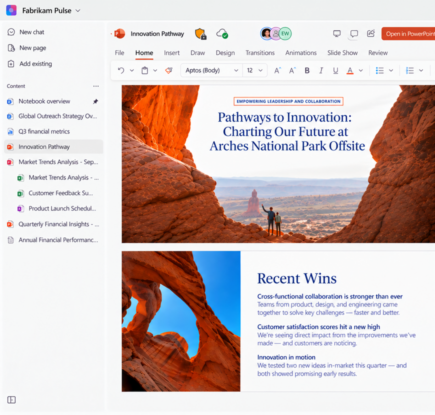This screenshot has width=435, height=415.
Task: Open the File menu
Action: 119,53
